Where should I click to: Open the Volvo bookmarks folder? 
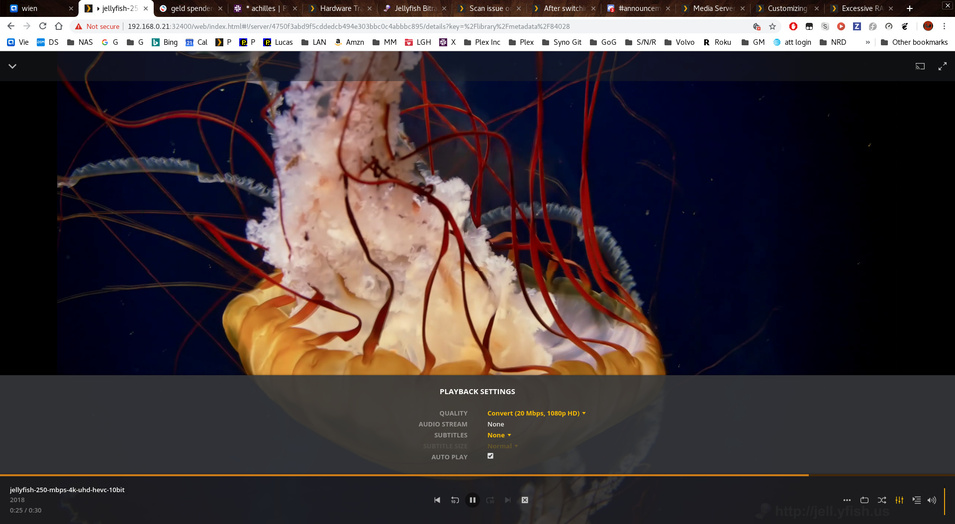point(679,42)
